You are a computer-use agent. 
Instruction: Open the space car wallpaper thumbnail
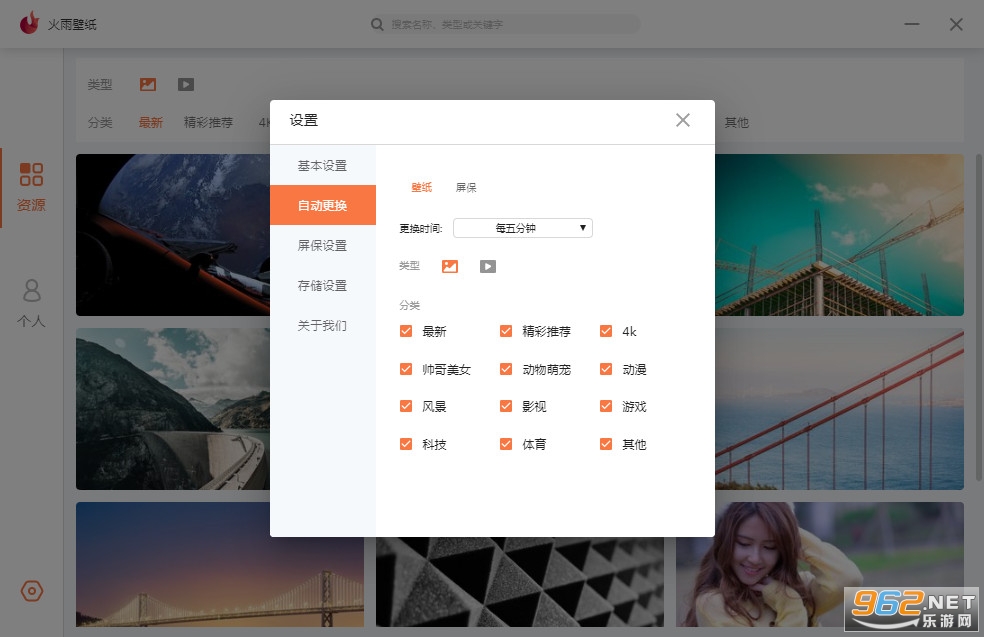[x=173, y=235]
